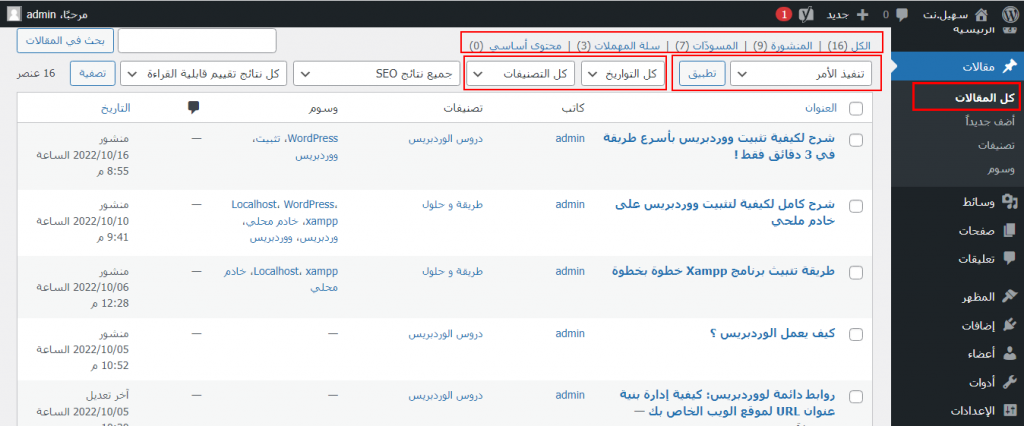Open the وسائط media menu icon
Viewport: 1024px width, 426px height.
1010,202
